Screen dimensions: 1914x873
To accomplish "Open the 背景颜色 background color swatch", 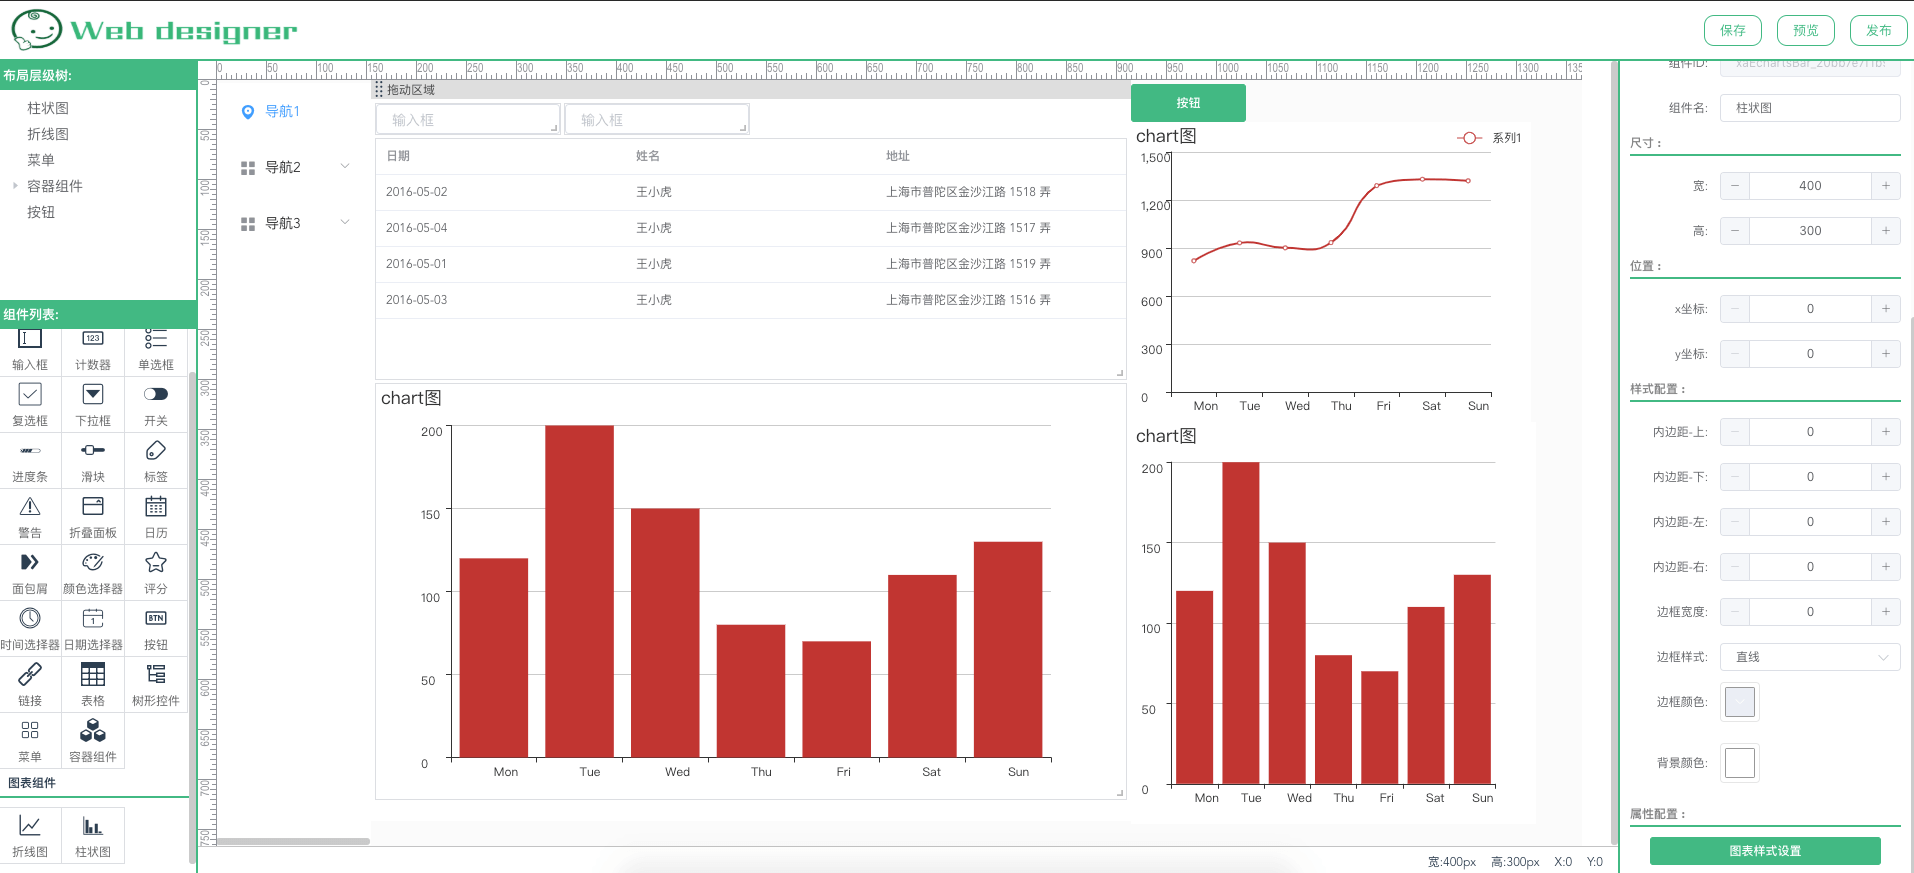I will [x=1740, y=763].
